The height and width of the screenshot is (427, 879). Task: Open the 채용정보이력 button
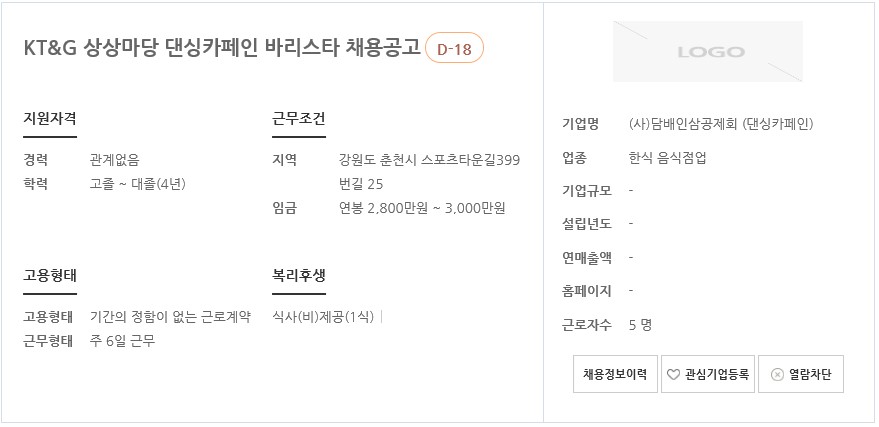click(x=616, y=374)
